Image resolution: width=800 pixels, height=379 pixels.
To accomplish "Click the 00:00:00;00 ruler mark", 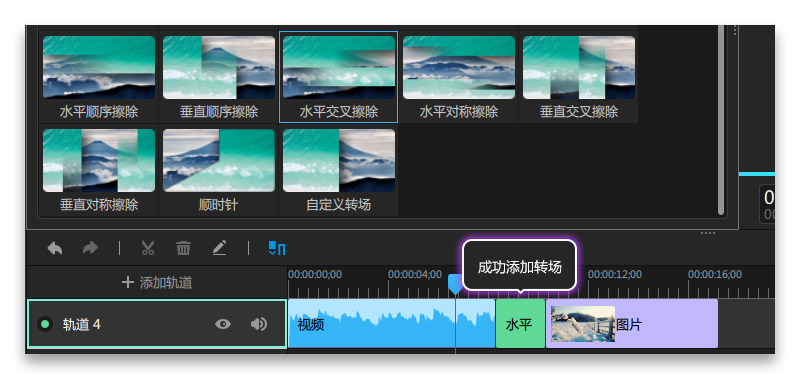I will pos(315,274).
